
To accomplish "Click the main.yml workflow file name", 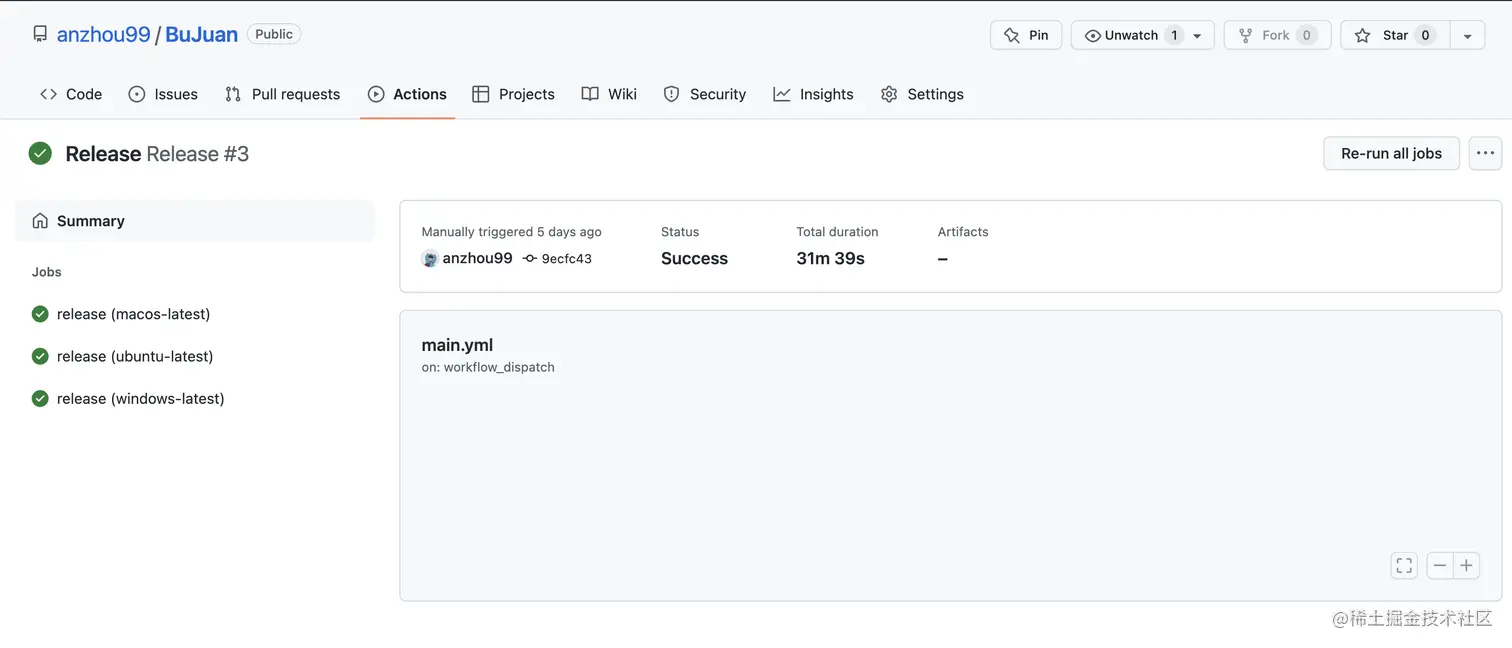I will [x=457, y=345].
